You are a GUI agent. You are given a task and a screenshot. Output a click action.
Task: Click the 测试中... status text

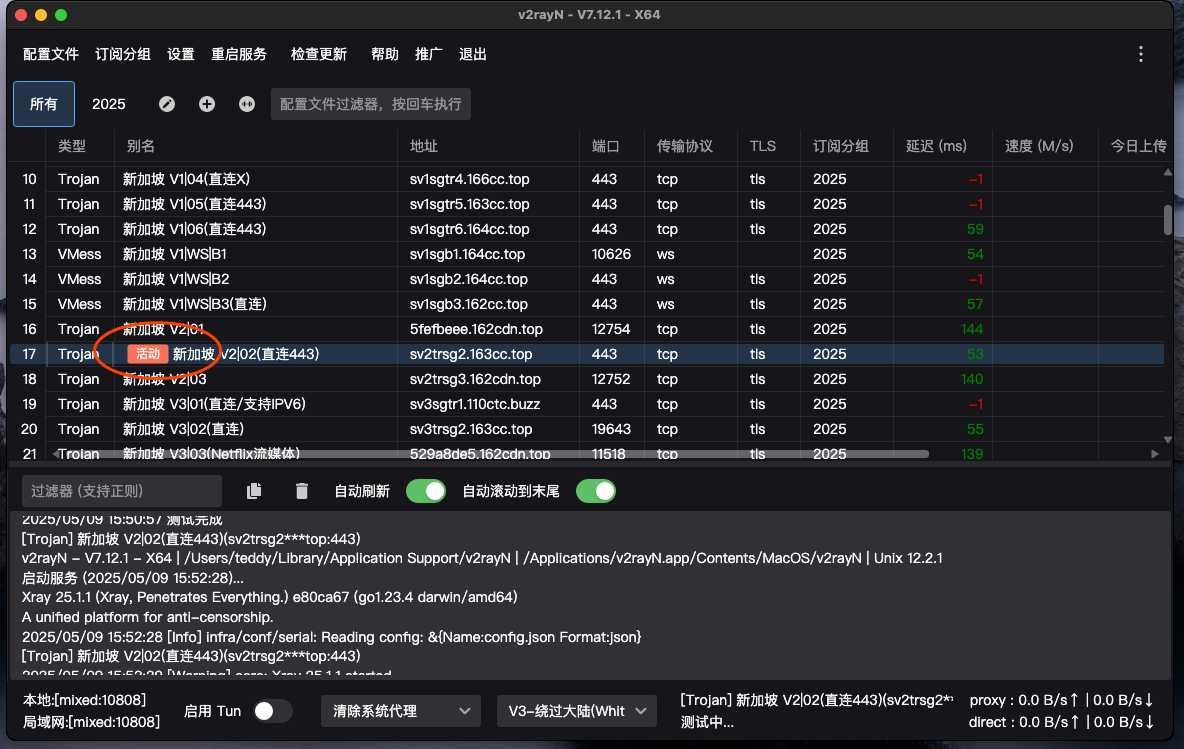pyautogui.click(x=708, y=722)
